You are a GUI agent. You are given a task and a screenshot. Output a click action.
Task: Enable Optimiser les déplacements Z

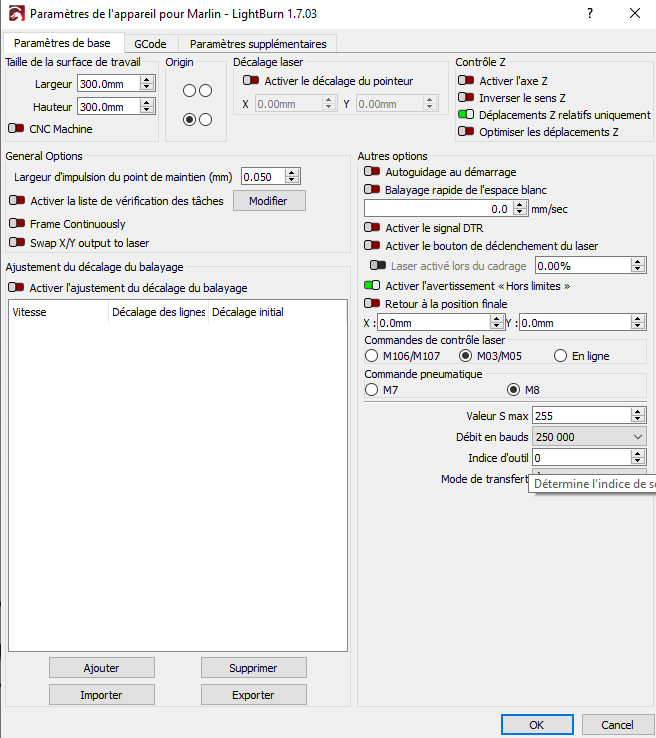coord(466,131)
